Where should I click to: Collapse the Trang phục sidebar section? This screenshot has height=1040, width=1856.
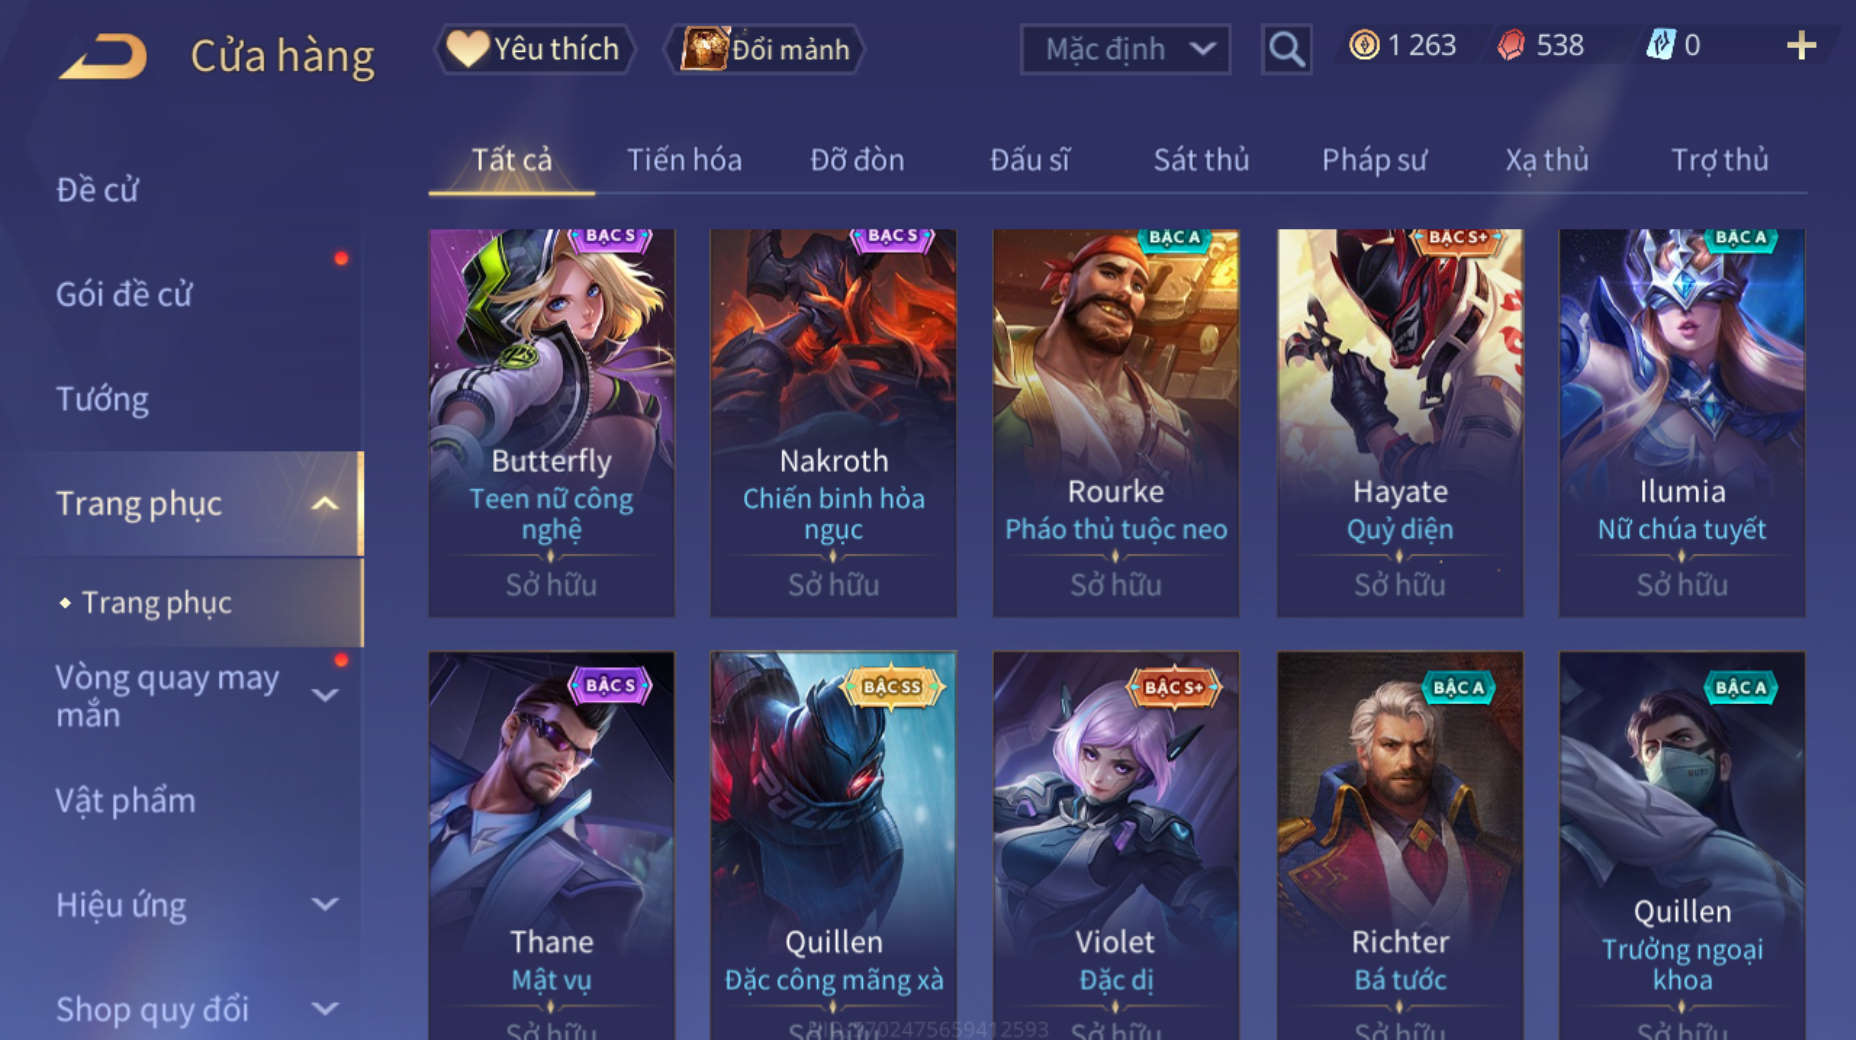[x=325, y=503]
